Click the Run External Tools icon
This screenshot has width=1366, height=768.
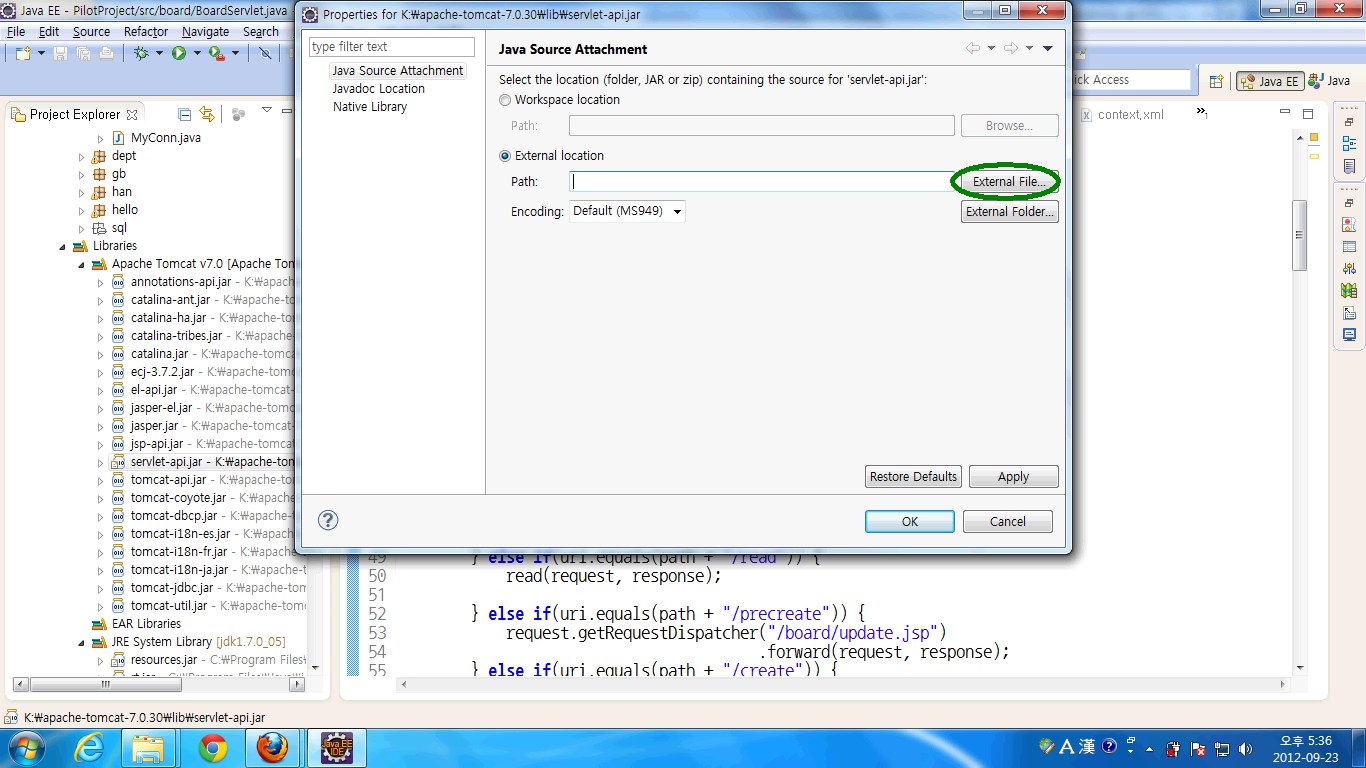point(217,53)
